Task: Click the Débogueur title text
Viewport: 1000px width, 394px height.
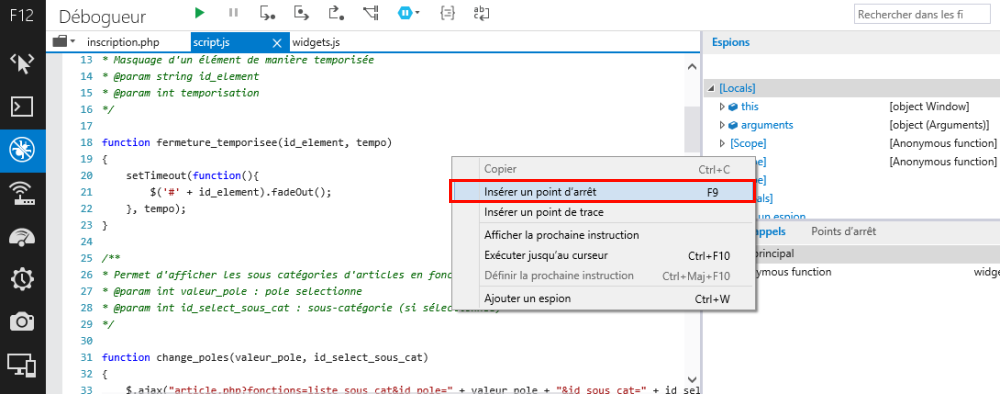Action: tap(102, 17)
